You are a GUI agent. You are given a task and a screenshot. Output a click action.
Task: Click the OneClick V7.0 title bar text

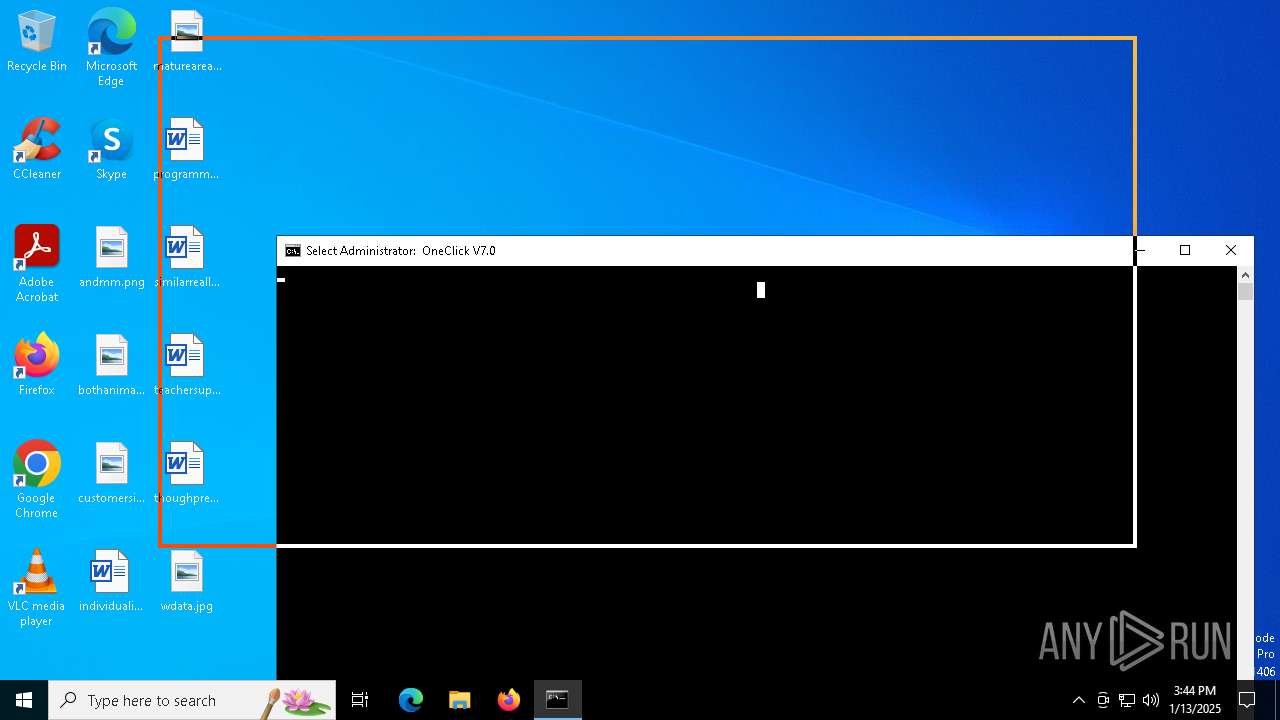point(401,251)
